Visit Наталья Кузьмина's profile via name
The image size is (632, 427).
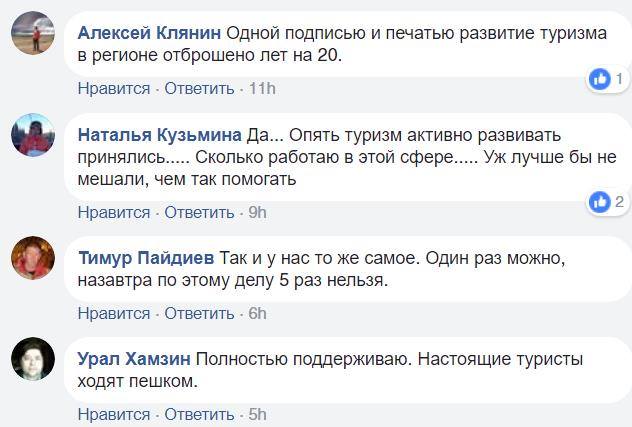(160, 135)
